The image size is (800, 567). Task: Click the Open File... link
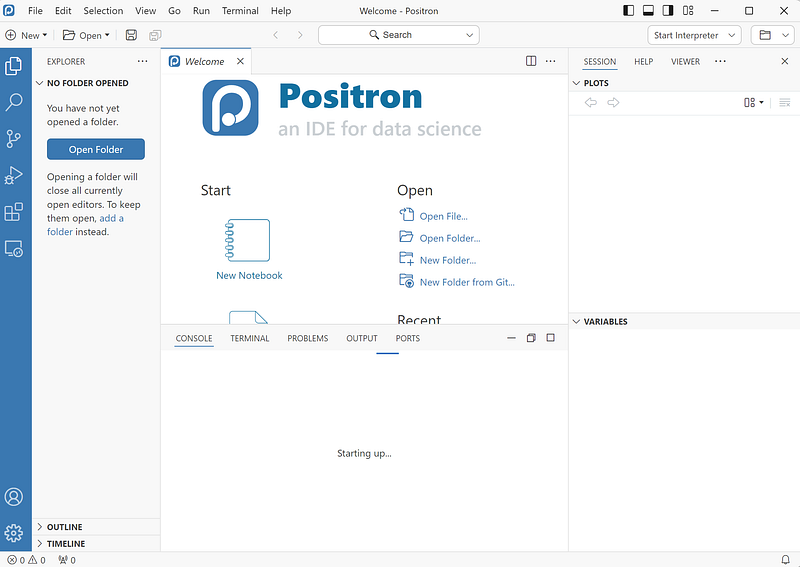443,216
